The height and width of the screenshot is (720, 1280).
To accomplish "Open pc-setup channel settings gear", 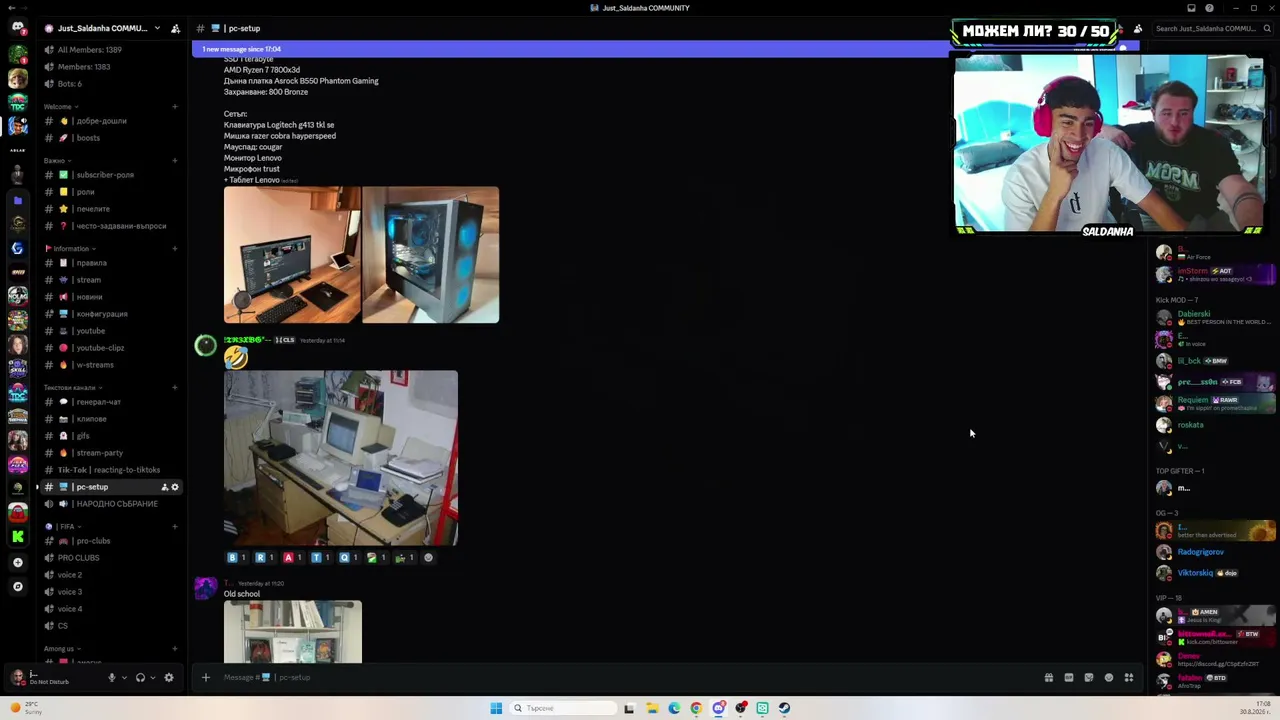I will tap(175, 487).
